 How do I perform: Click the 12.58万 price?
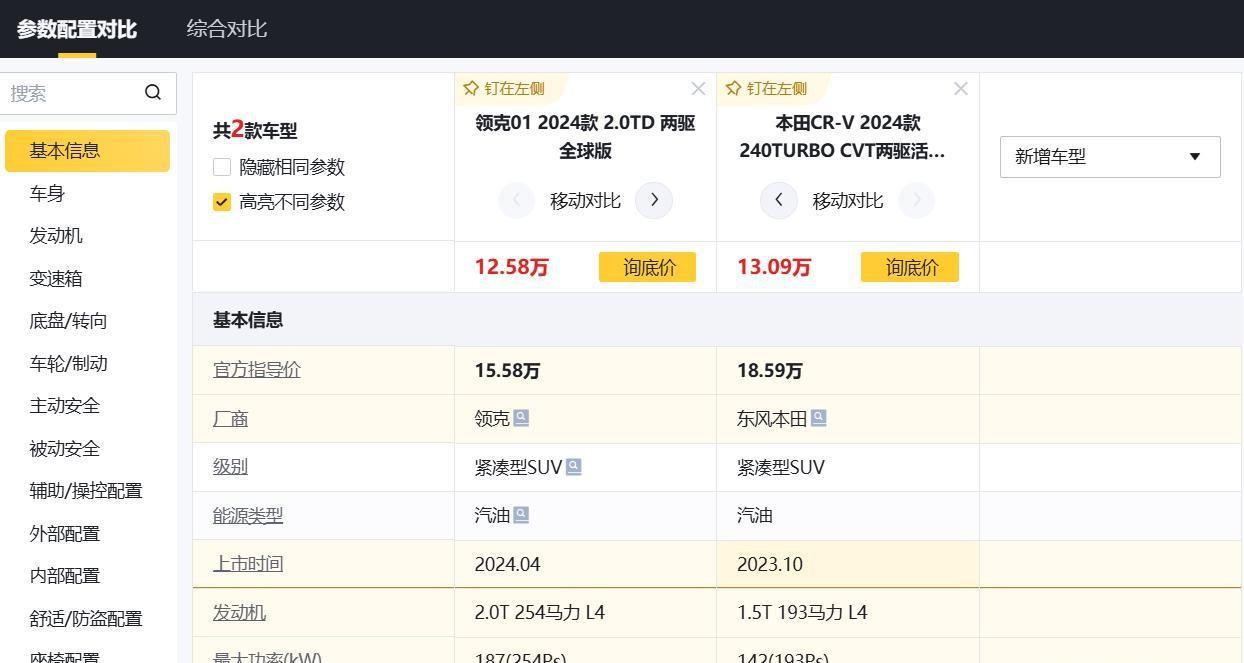pos(511,267)
